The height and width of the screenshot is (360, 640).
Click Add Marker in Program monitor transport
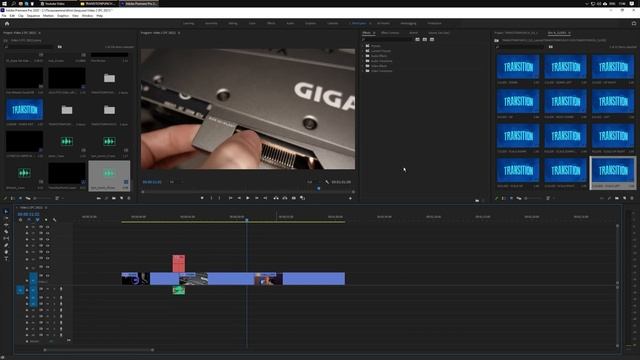pyautogui.click(x=202, y=198)
